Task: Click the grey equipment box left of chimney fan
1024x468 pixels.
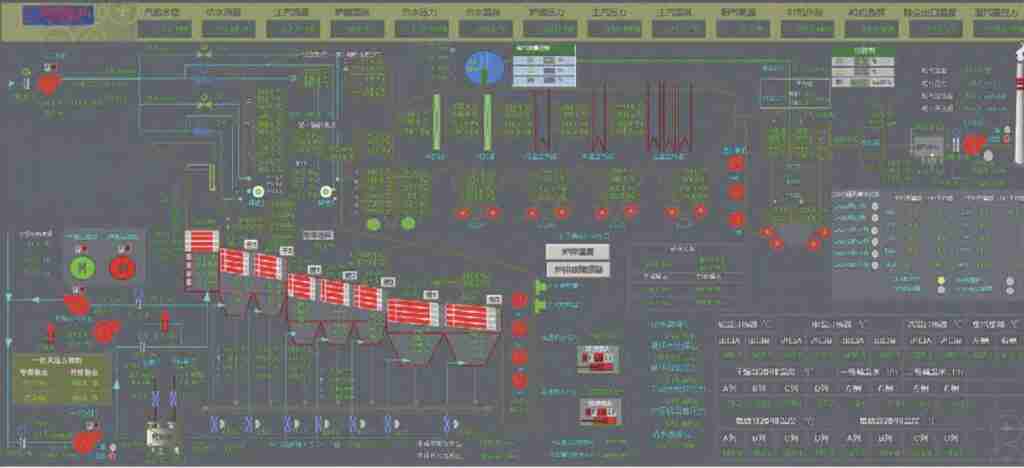Action: [928, 147]
